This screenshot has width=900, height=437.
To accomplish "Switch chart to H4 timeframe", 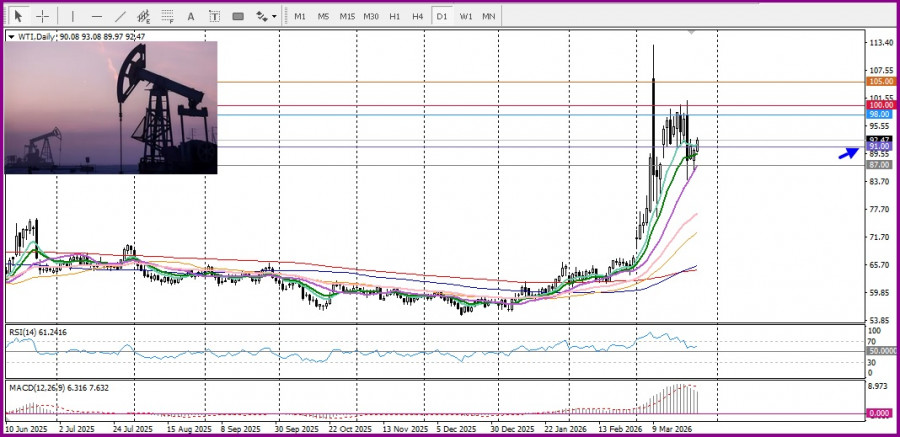I will [x=418, y=16].
